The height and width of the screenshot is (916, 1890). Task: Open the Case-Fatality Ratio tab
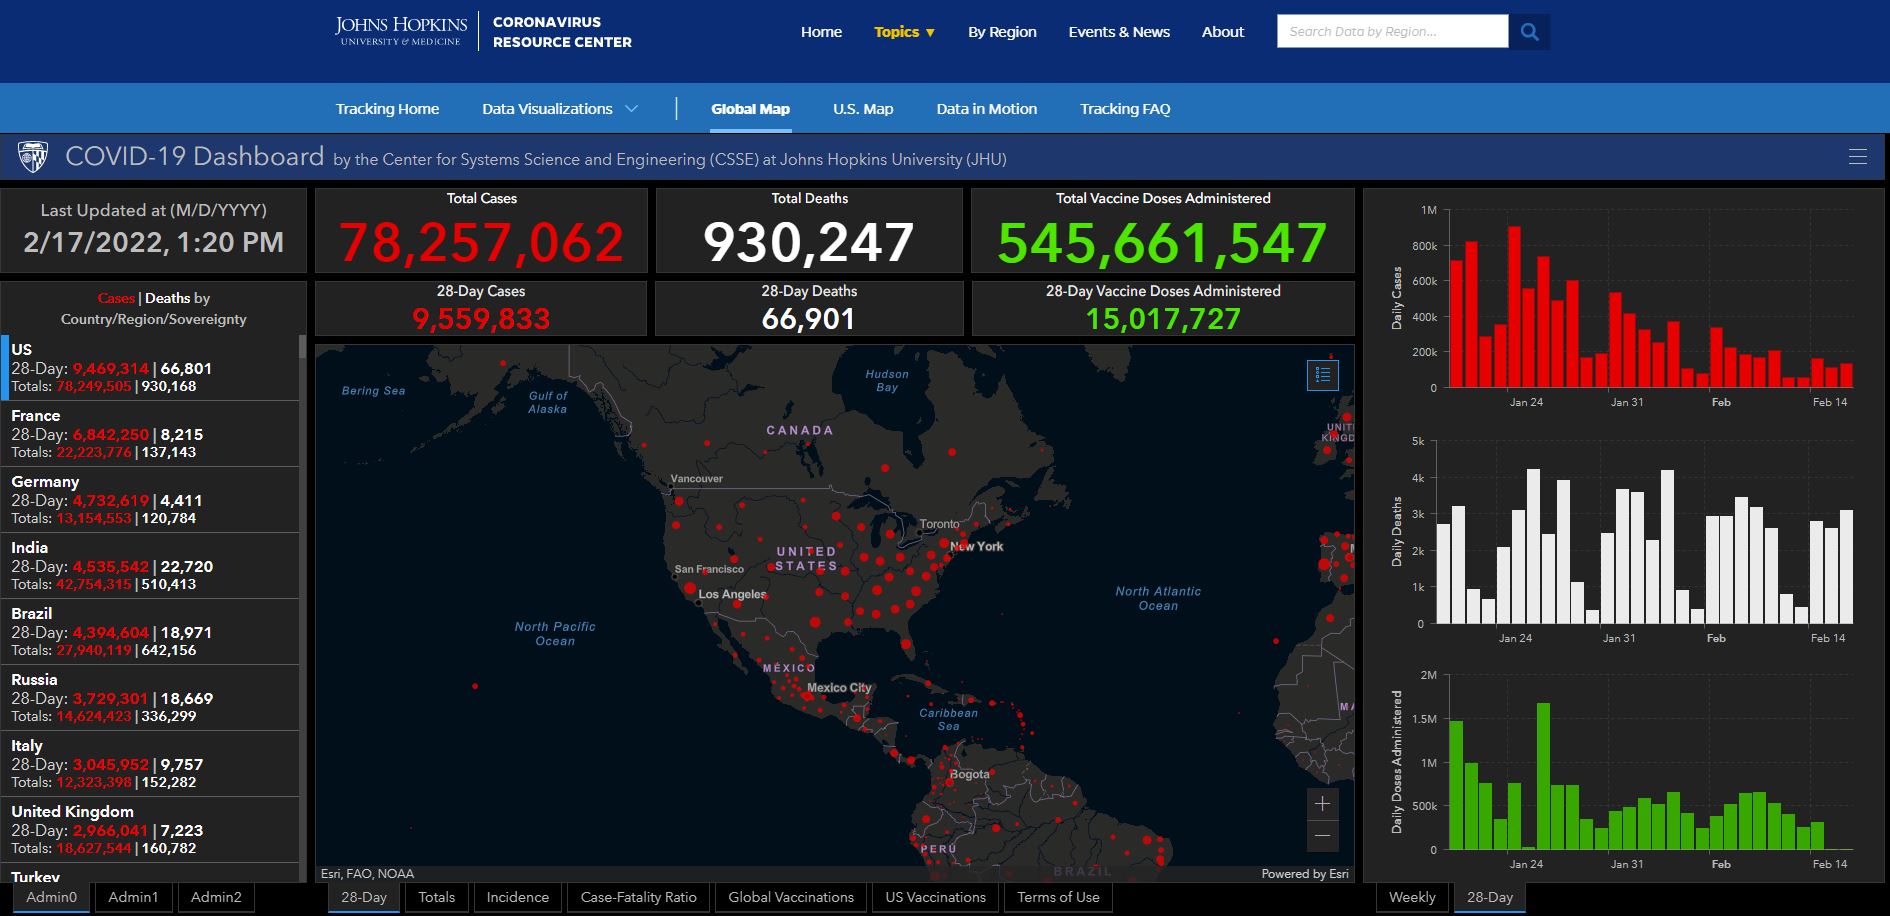click(638, 897)
